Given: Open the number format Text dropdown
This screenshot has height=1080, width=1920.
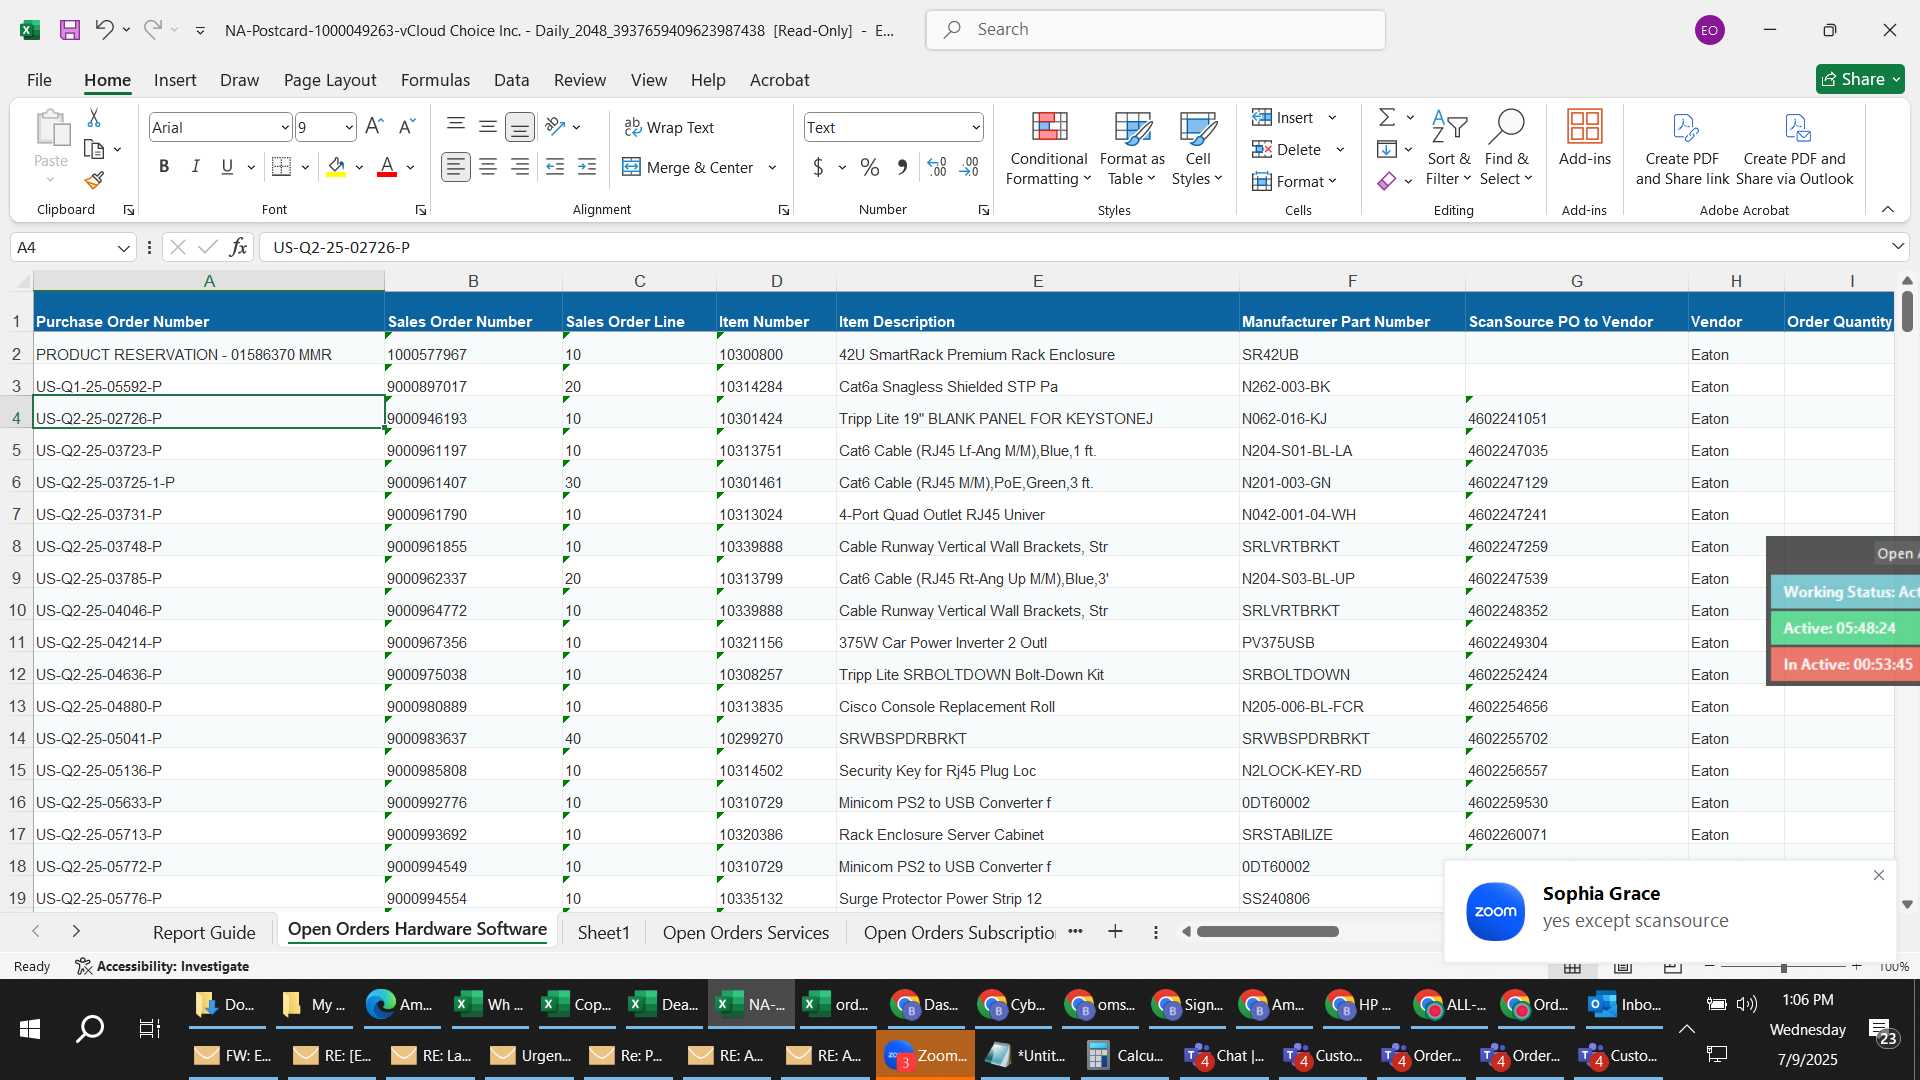Looking at the screenshot, I should [x=975, y=127].
